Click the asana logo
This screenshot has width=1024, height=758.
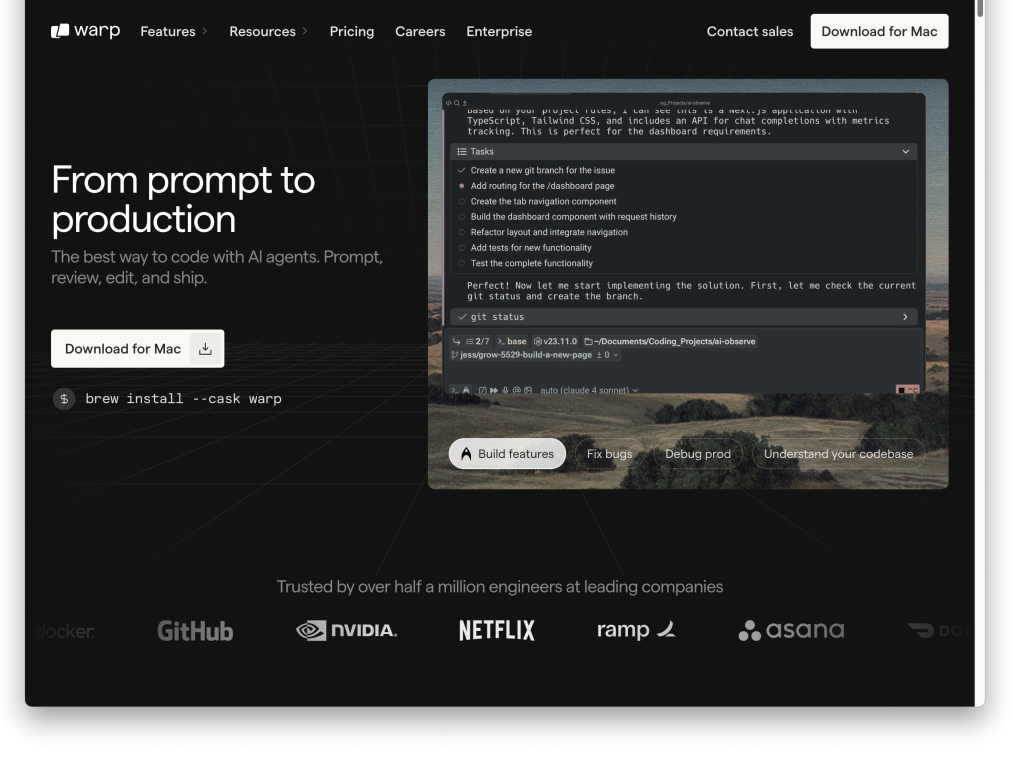(791, 630)
